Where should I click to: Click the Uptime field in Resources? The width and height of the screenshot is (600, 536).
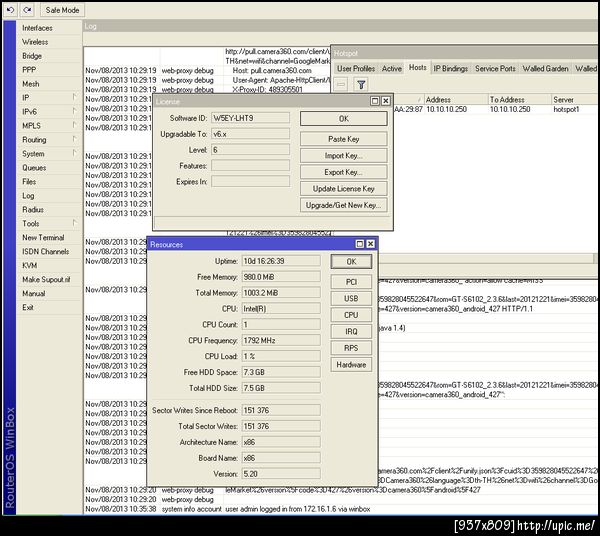pos(281,261)
